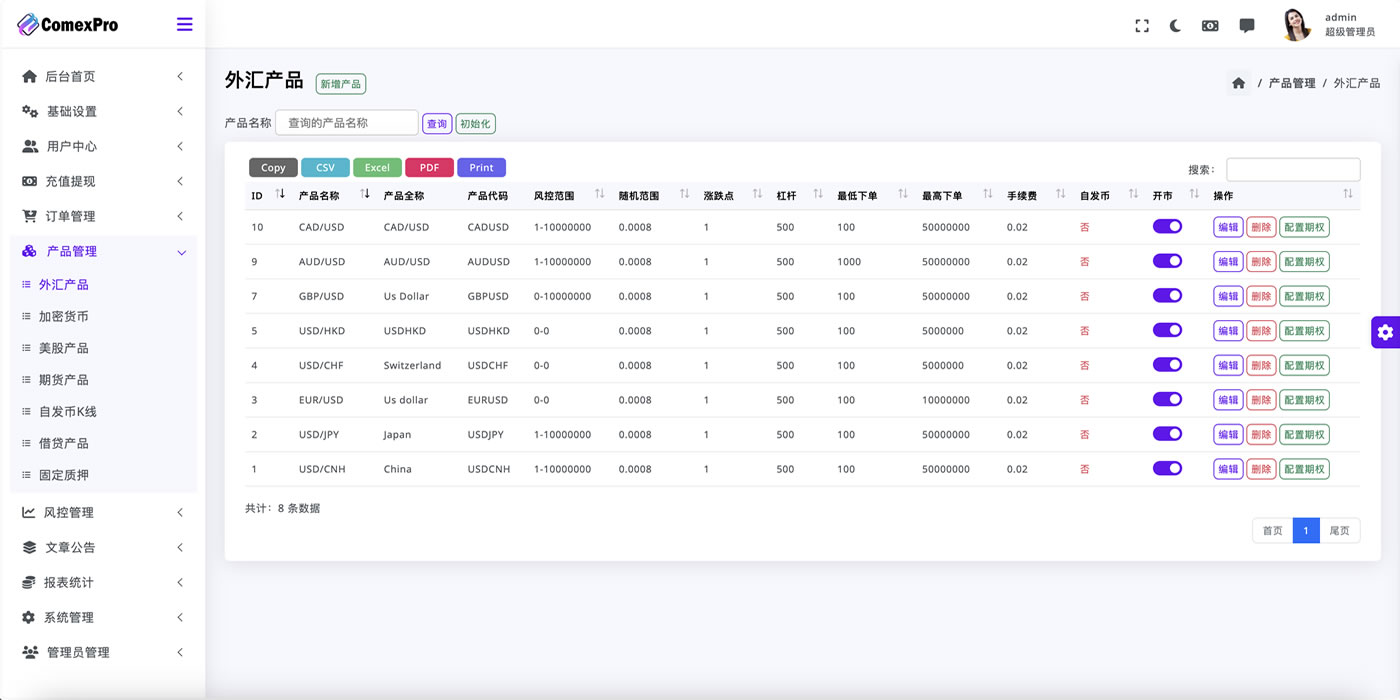This screenshot has height=700, width=1400.
Task: Export table with Excel button
Action: pos(377,167)
